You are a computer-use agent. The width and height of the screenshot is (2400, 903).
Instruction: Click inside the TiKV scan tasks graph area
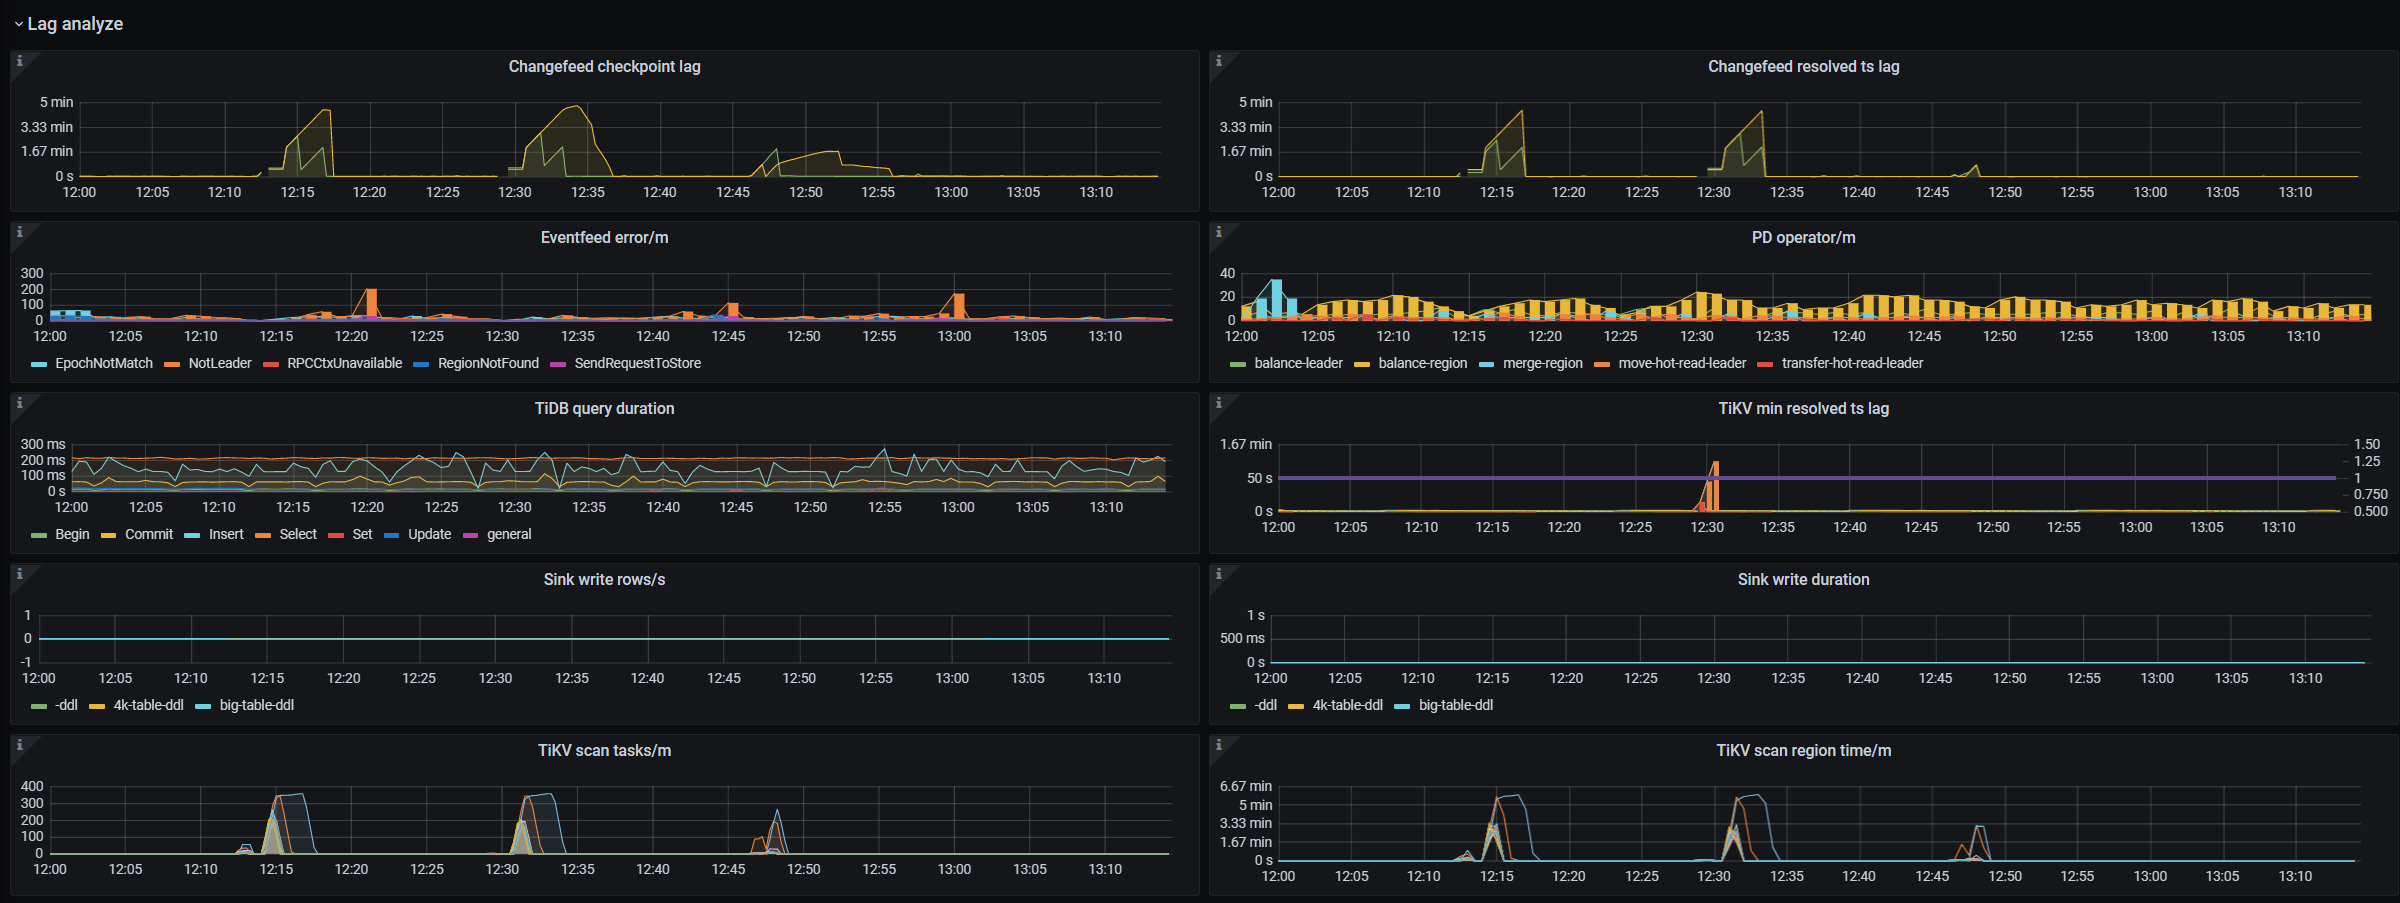(x=600, y=820)
